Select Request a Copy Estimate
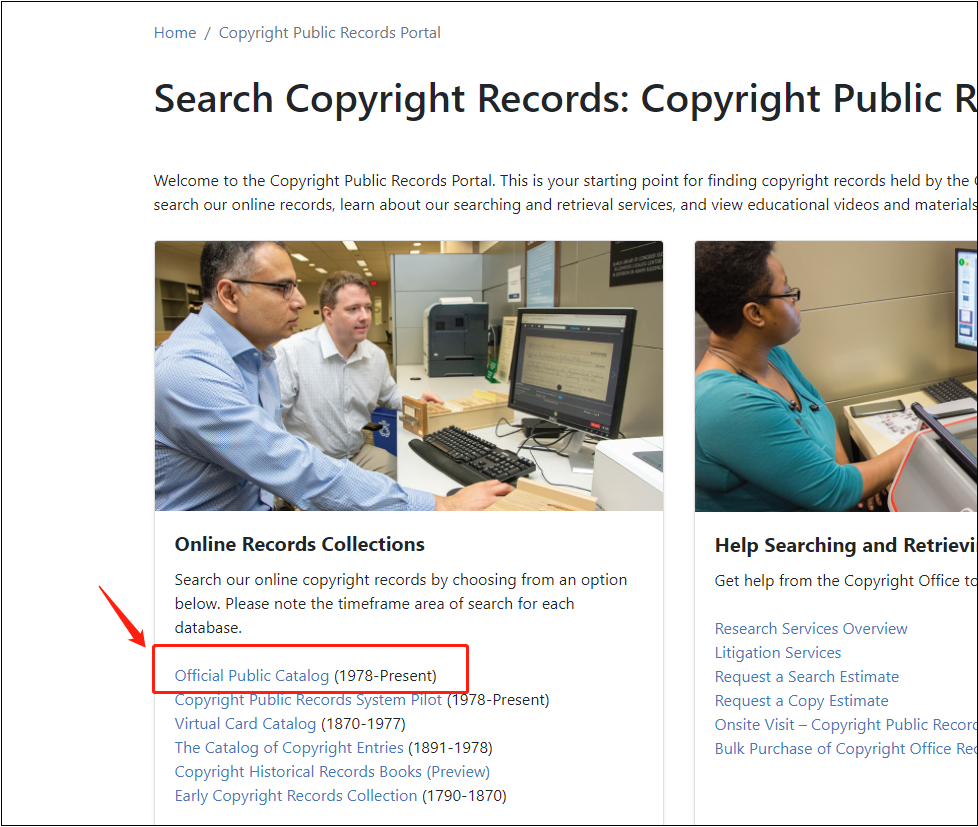The height and width of the screenshot is (827, 978). (x=801, y=701)
